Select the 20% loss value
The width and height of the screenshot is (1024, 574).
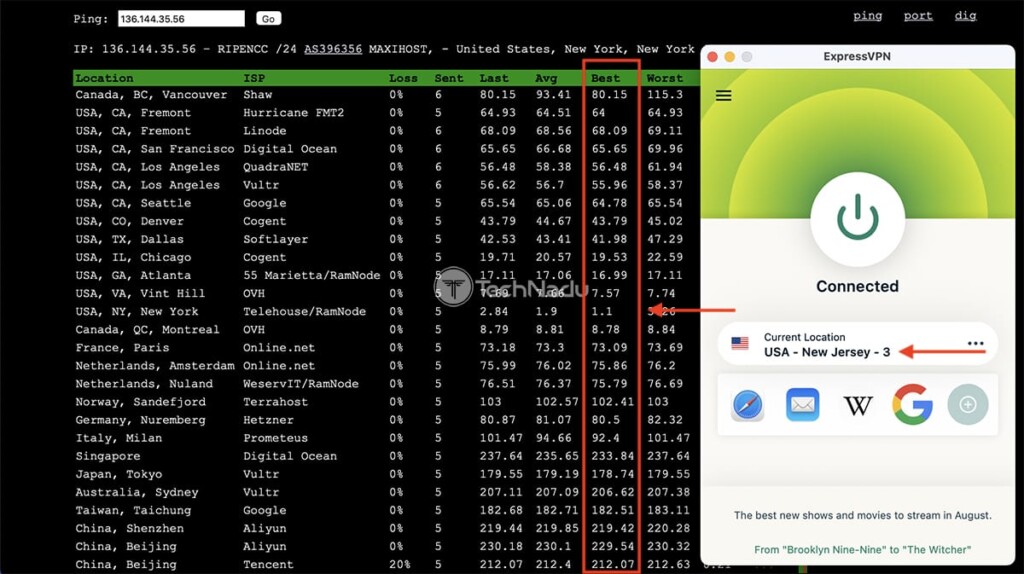tap(400, 564)
